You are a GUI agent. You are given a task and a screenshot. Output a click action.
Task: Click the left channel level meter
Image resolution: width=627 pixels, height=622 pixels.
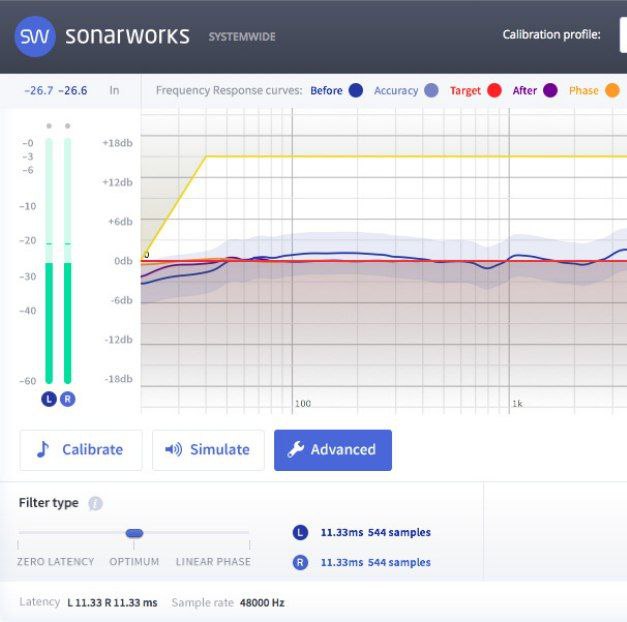coord(49,261)
